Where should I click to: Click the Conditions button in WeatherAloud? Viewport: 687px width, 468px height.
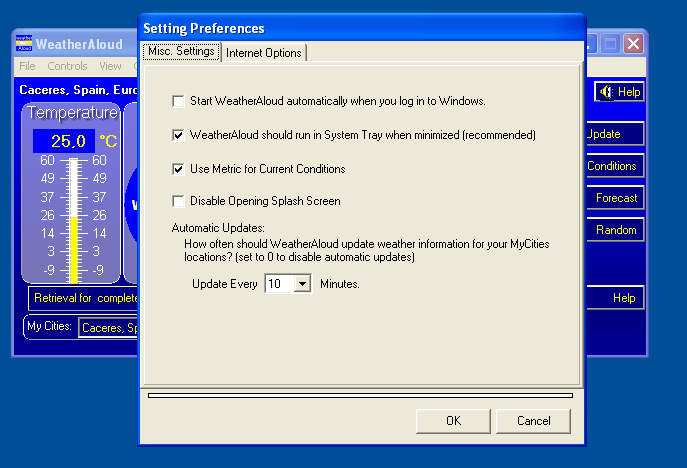coord(615,166)
